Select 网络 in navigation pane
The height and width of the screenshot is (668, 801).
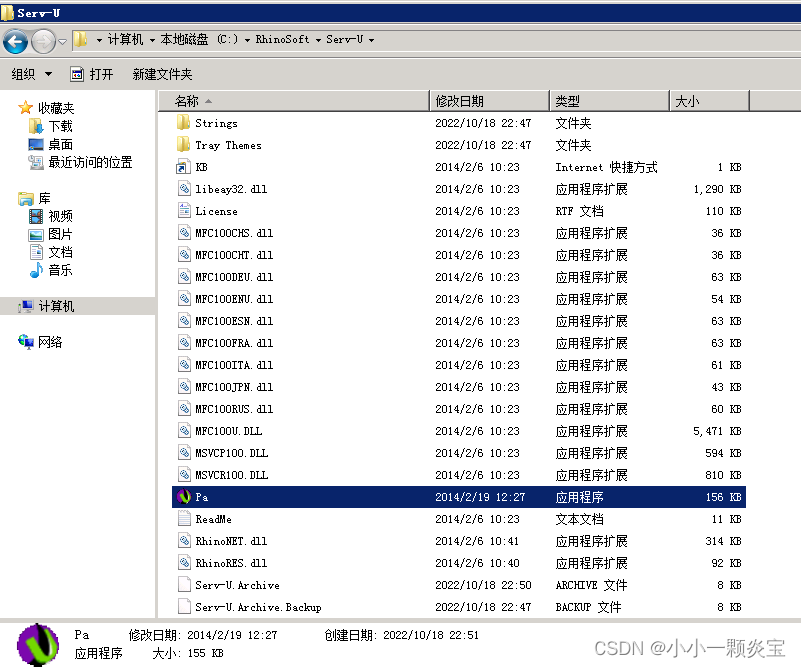(x=40, y=342)
